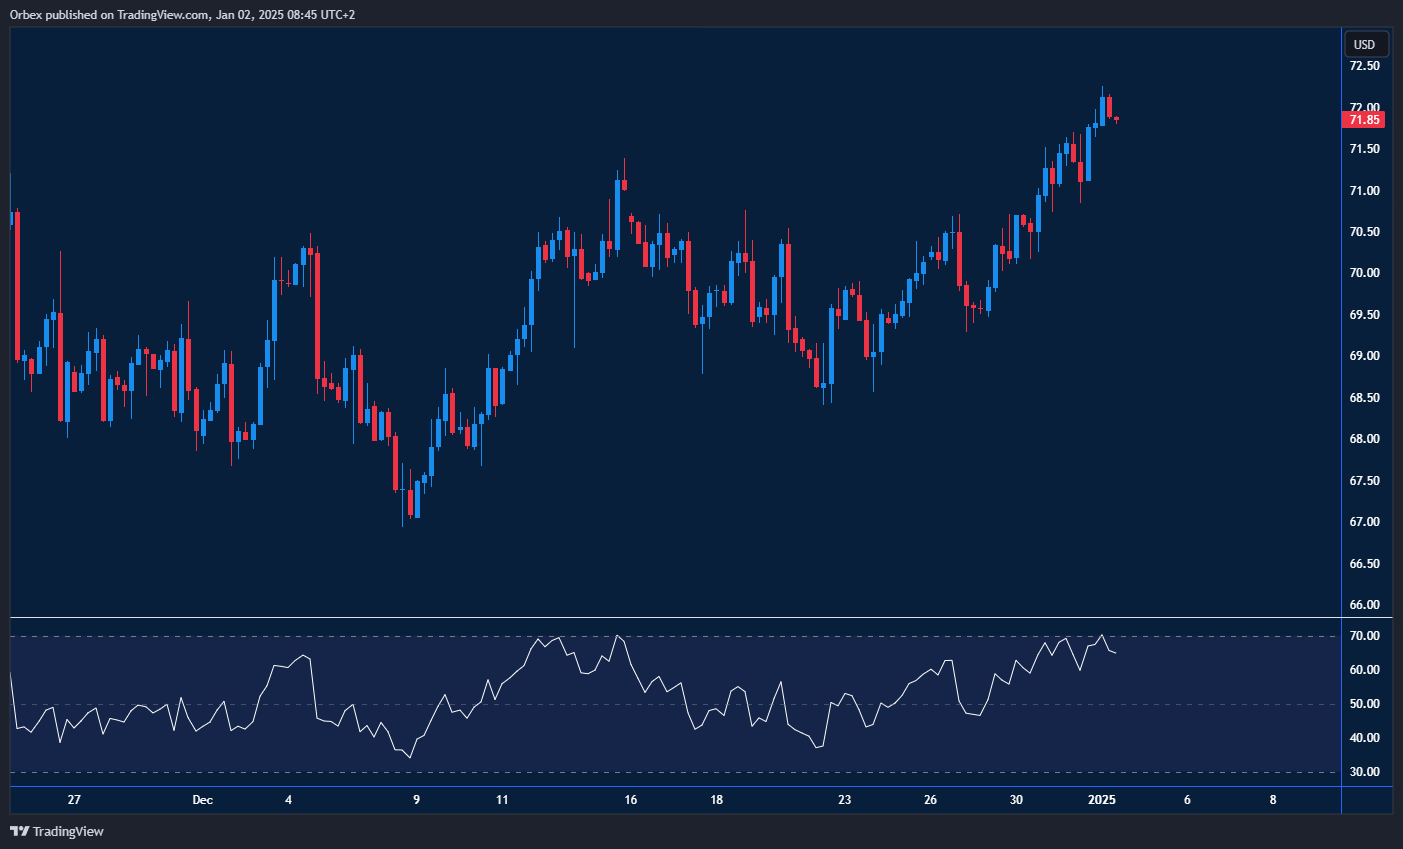
Task: Click the red 71.85 current price label
Action: 1364,120
